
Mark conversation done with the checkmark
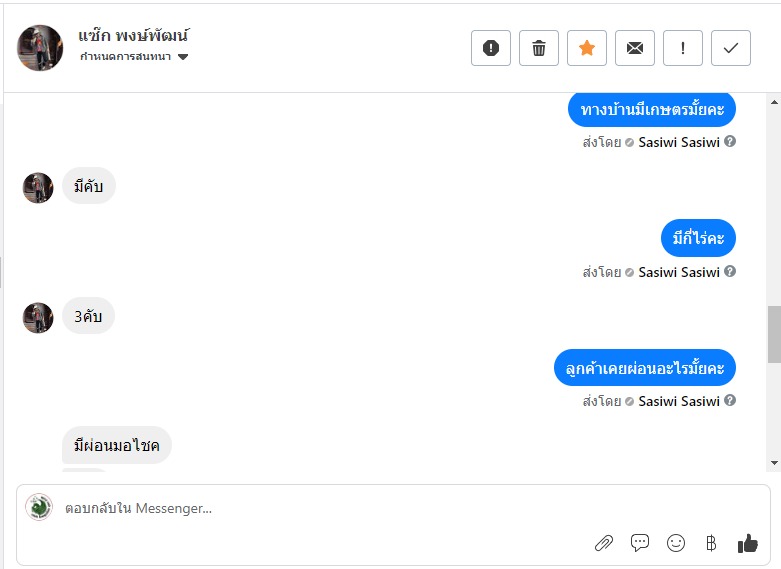pos(731,48)
